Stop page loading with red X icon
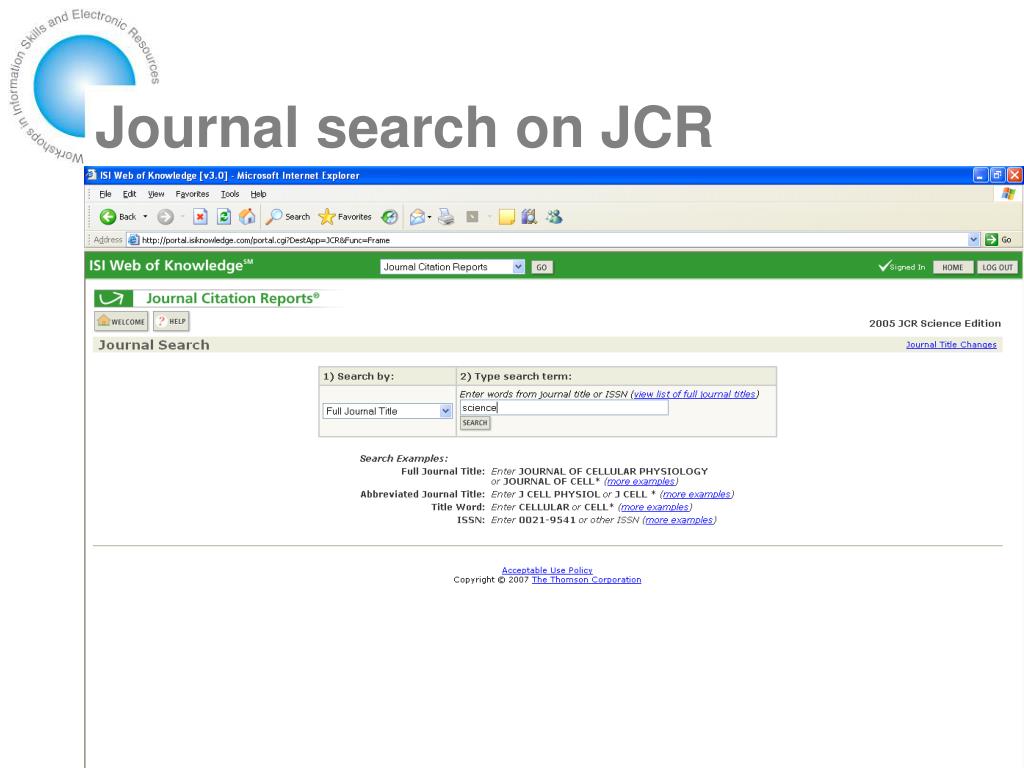The image size is (1024, 768). (200, 217)
